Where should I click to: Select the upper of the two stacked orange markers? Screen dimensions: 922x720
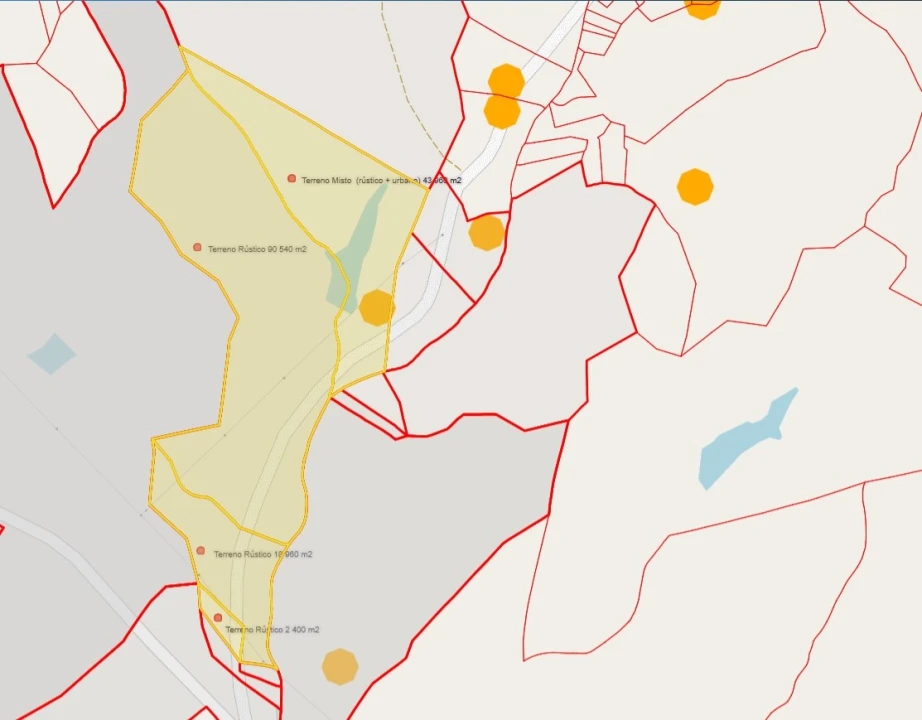tap(506, 81)
